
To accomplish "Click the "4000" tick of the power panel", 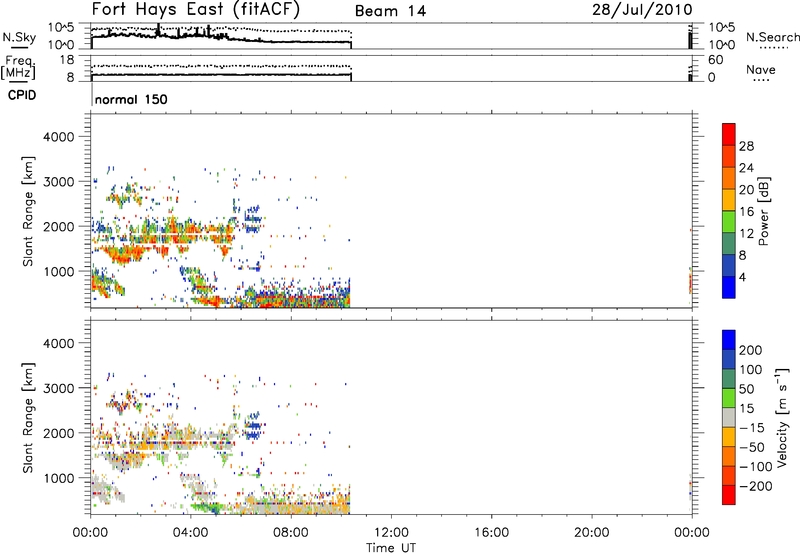I will pyautogui.click(x=58, y=137).
